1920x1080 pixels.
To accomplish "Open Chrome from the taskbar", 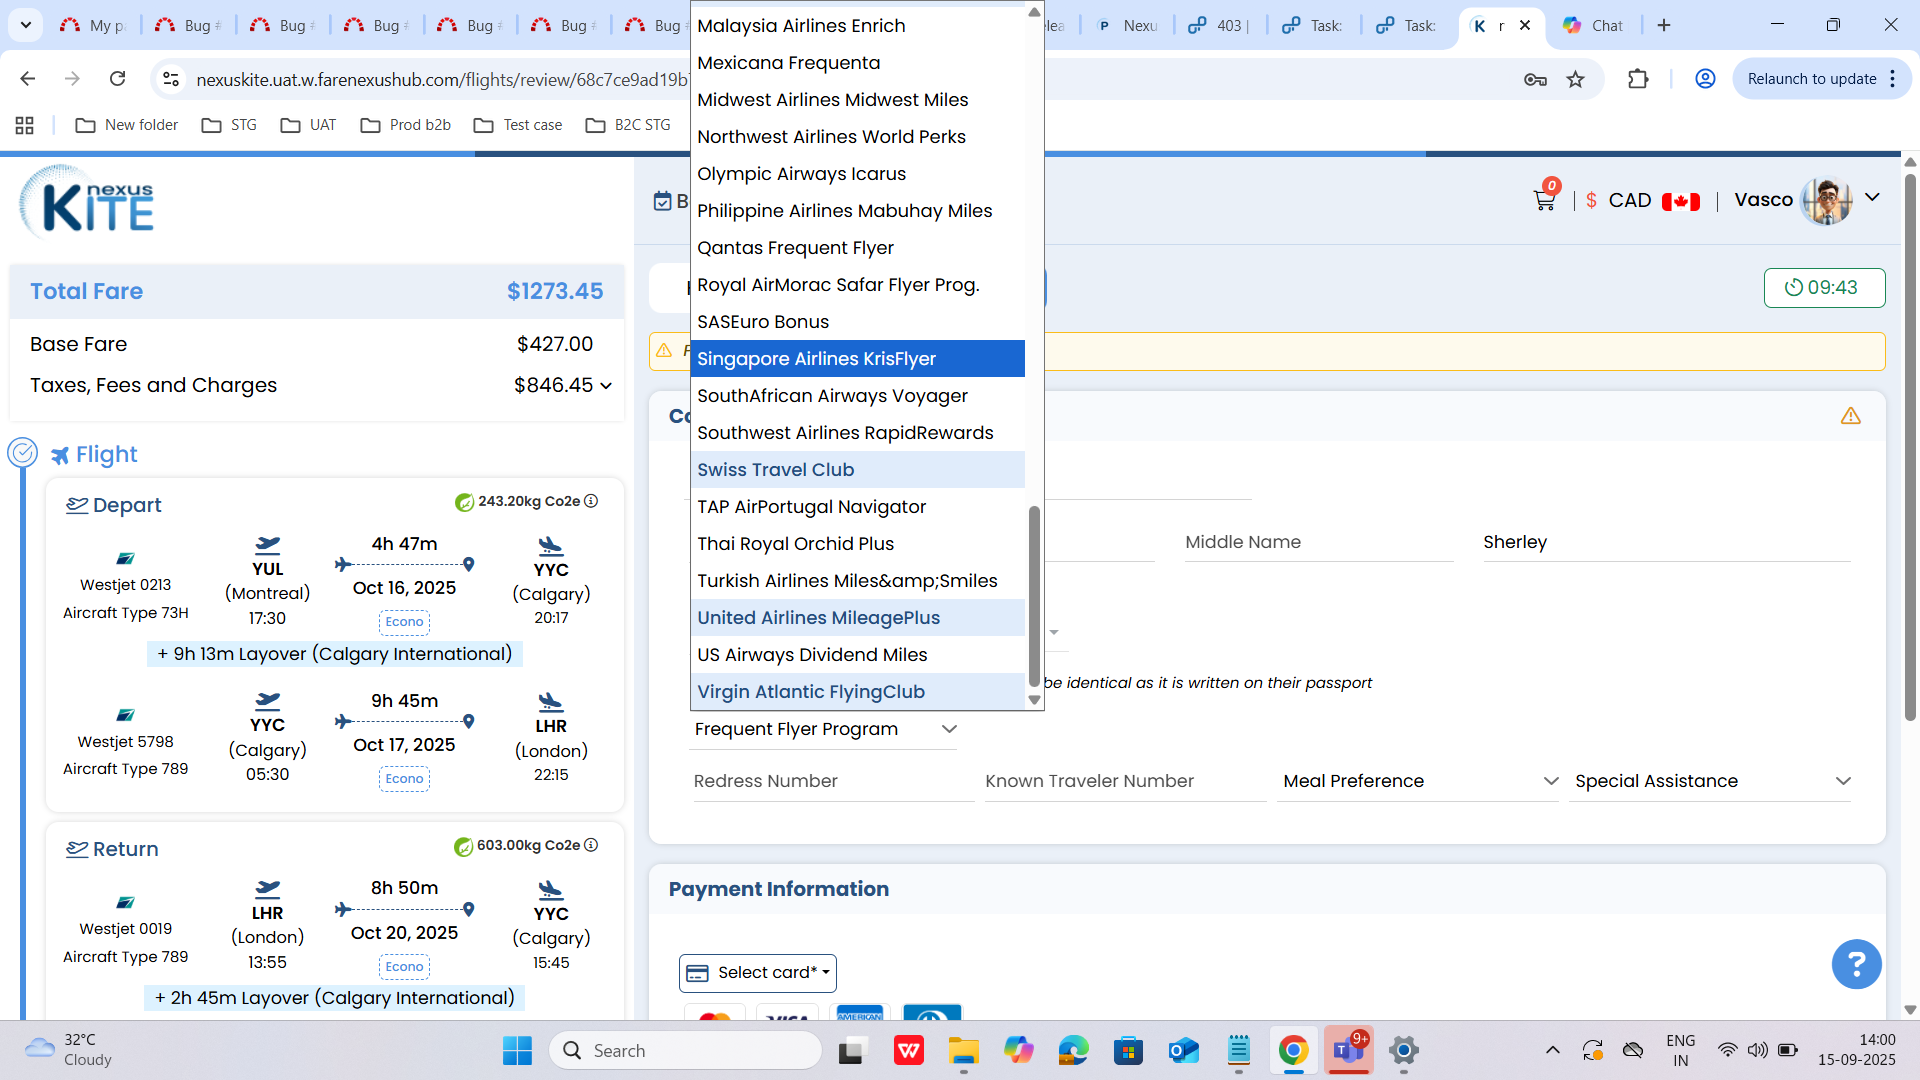I will [x=1293, y=1050].
